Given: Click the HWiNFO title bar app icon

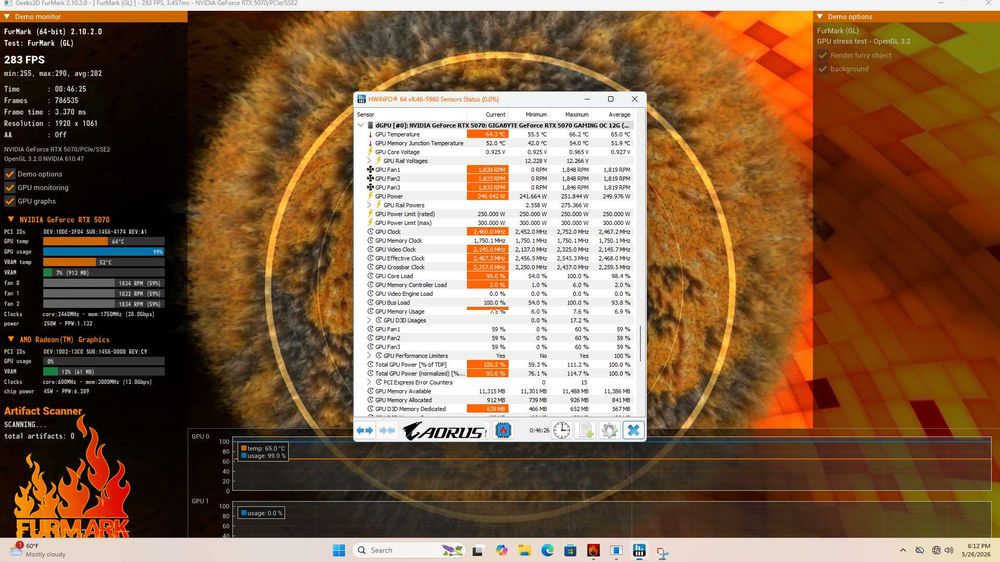Looking at the screenshot, I should click(362, 99).
